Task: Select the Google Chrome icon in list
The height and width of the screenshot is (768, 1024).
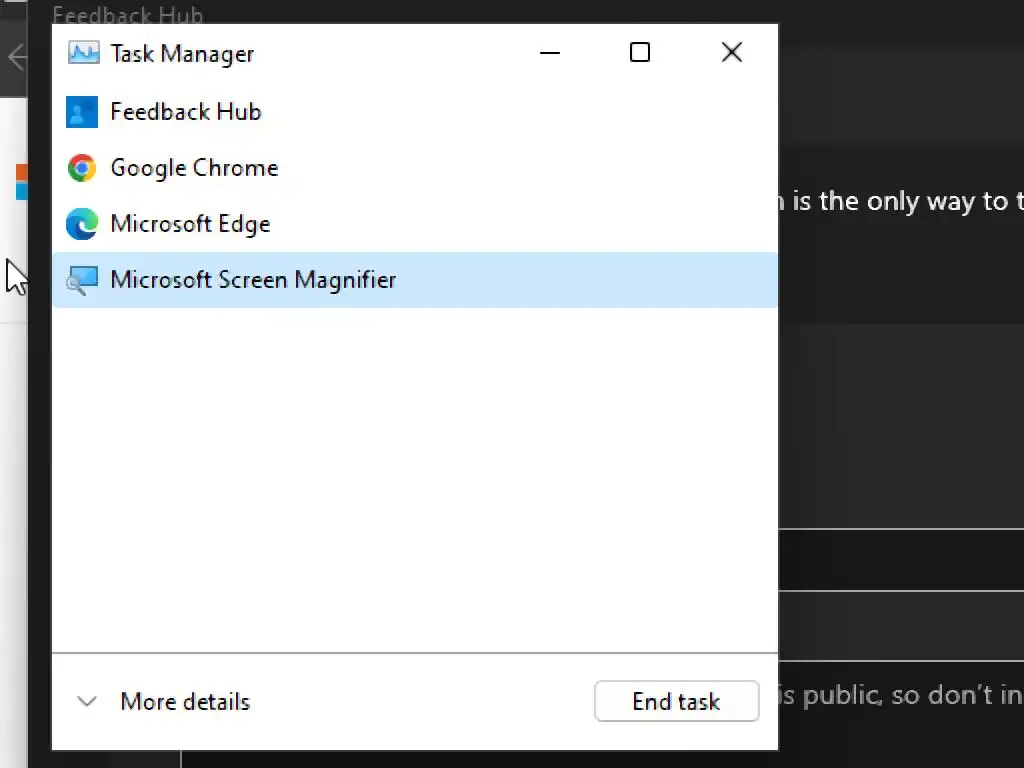Action: (82, 168)
